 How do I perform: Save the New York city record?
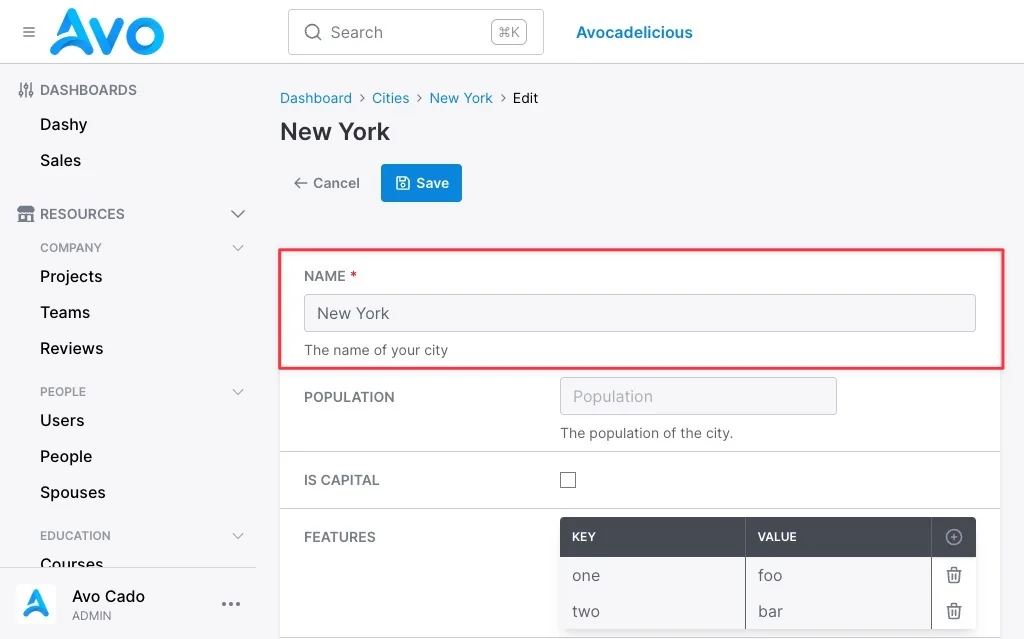tap(421, 183)
